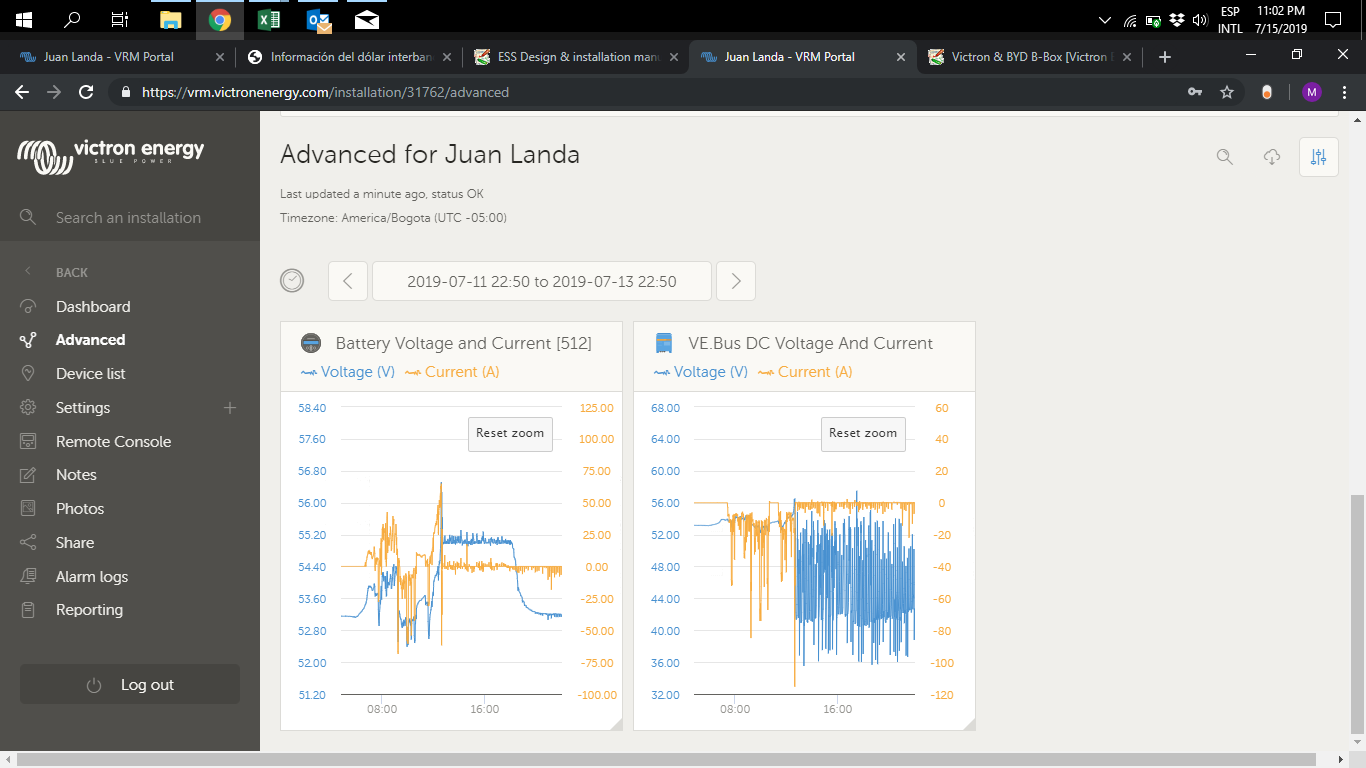The height and width of the screenshot is (768, 1366).
Task: Open Device list in sidebar menu
Action: pos(91,374)
